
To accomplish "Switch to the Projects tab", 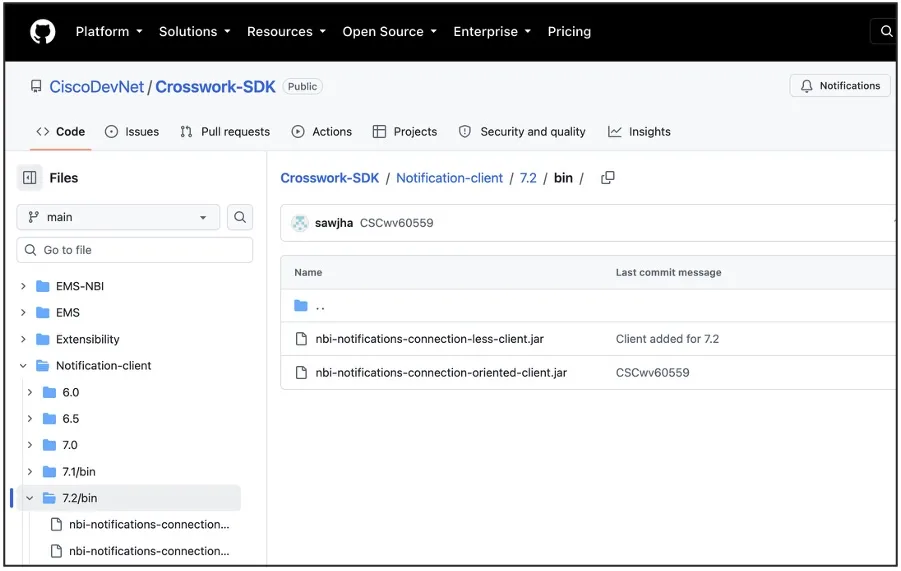I will coord(405,132).
